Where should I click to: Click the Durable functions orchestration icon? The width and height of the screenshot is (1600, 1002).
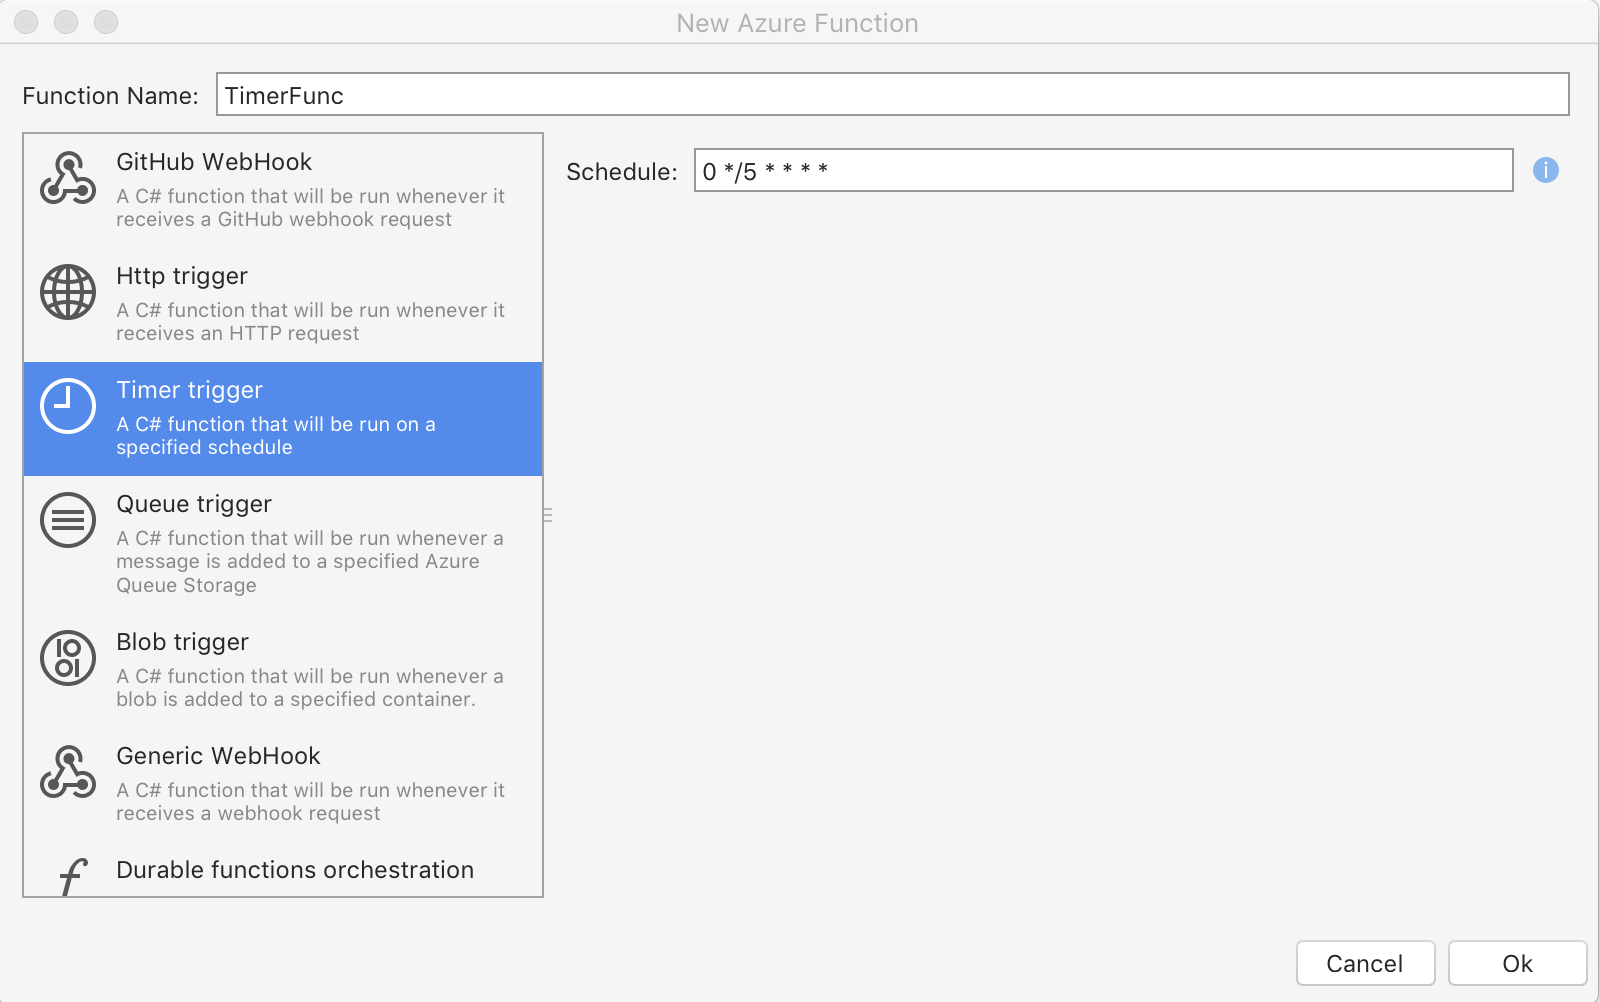point(72,877)
